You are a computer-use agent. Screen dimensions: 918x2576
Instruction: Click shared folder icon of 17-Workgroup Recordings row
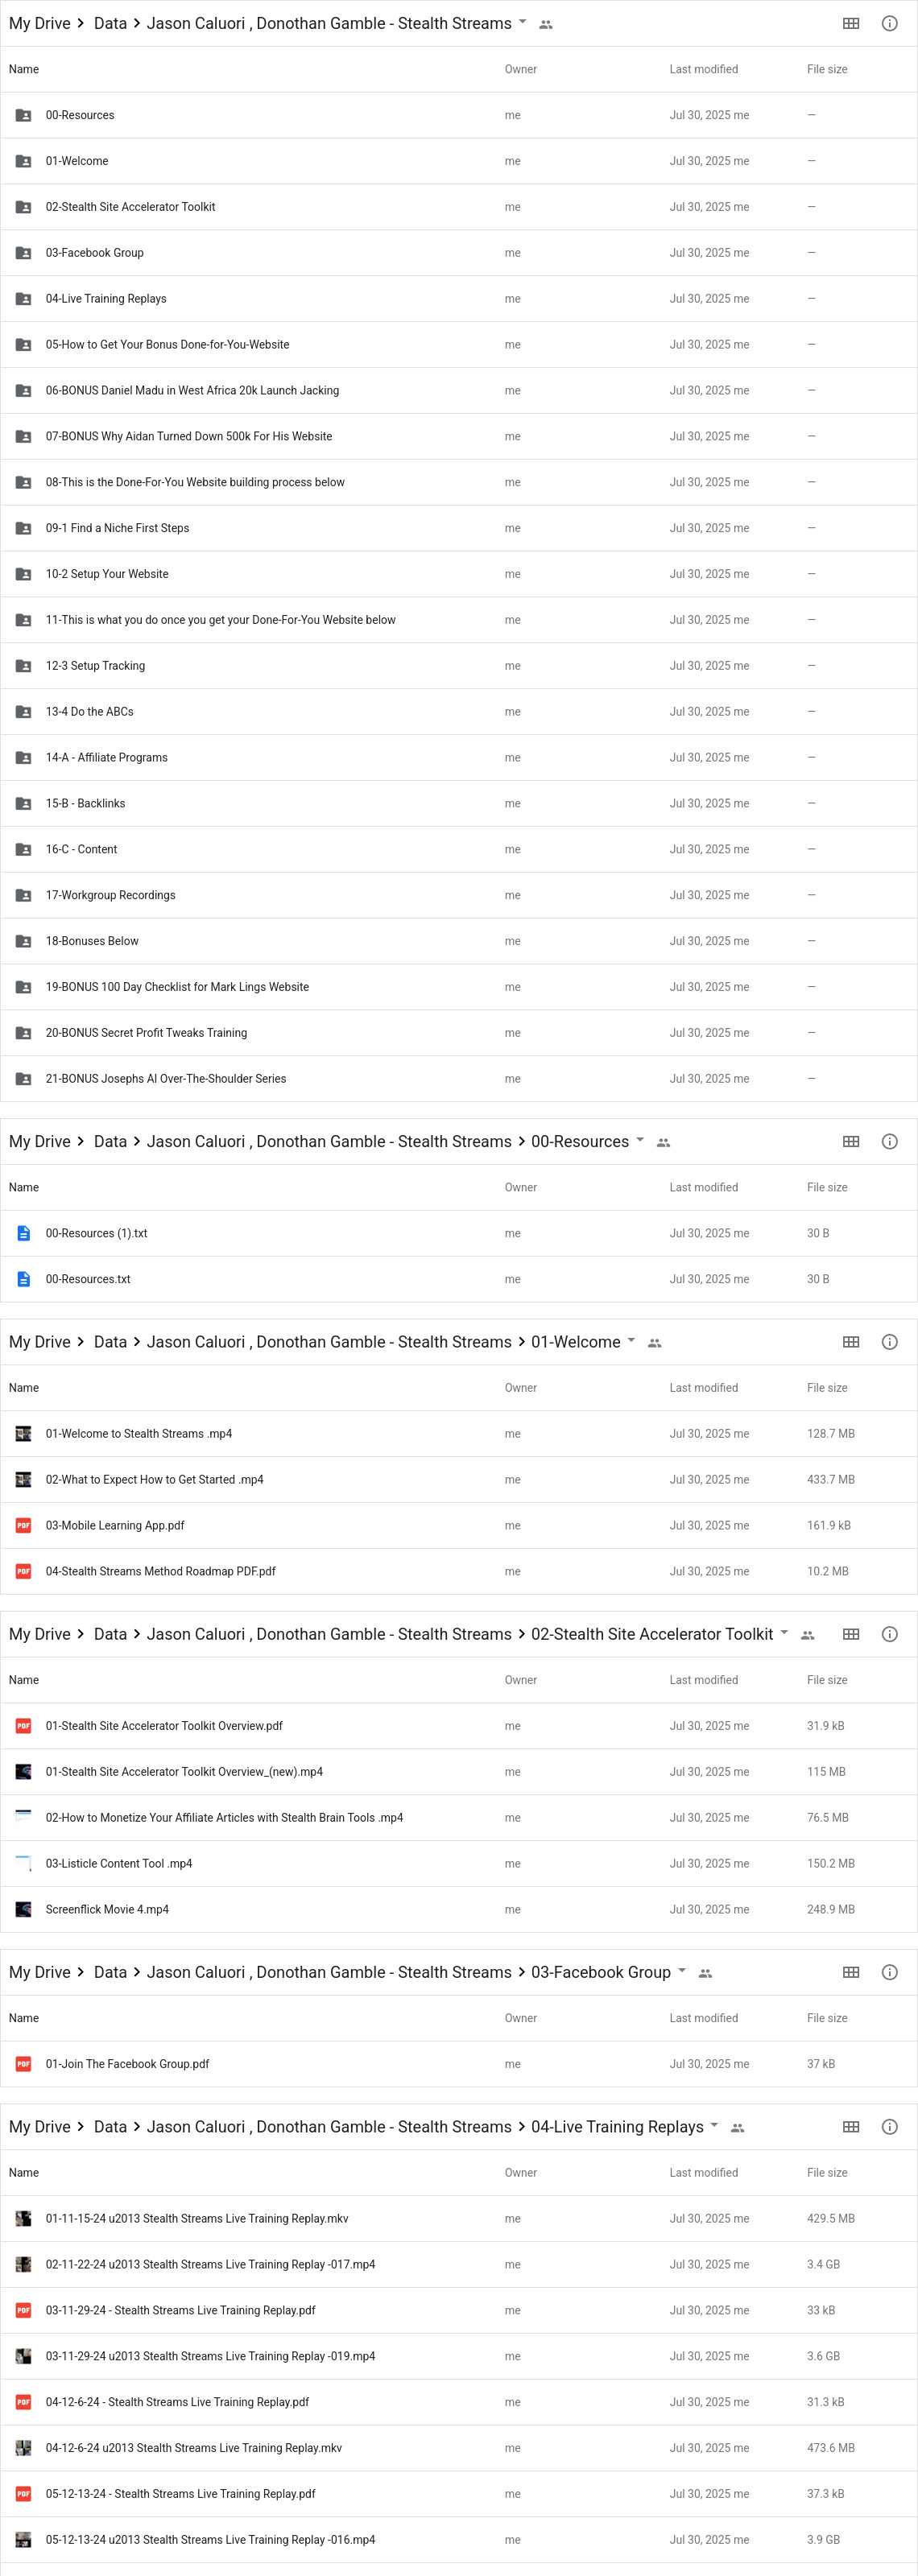click(x=23, y=895)
